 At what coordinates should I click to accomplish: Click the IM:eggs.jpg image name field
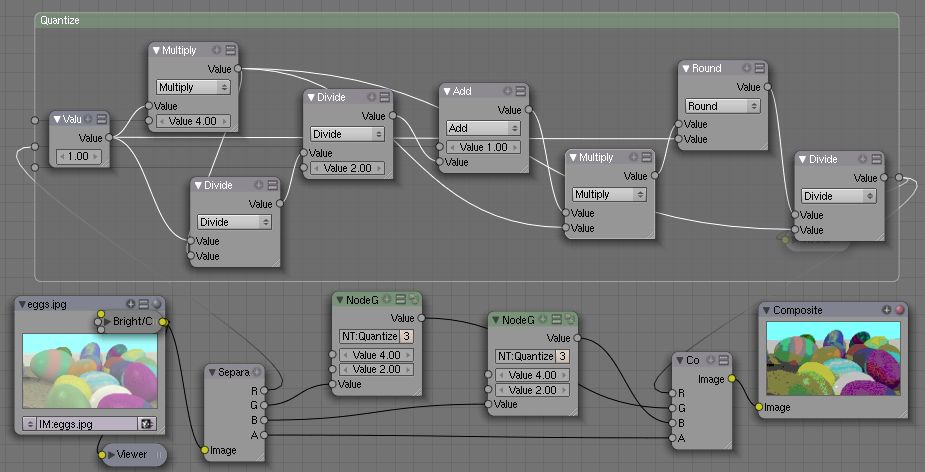pyautogui.click(x=88, y=424)
